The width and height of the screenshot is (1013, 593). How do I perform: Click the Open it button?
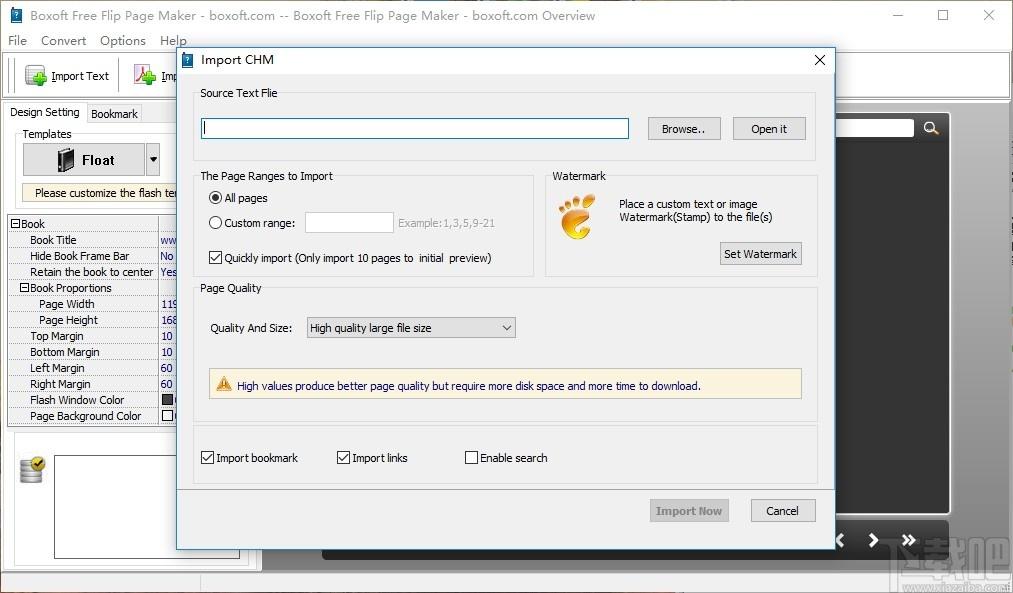pyautogui.click(x=769, y=129)
